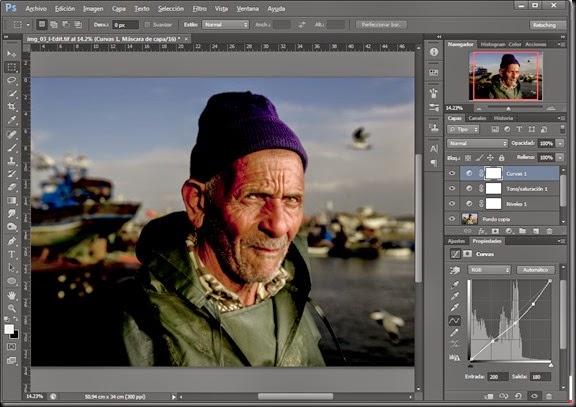Open the Estilo Normal dropdown
Image resolution: width=576 pixels, height=407 pixels.
(x=225, y=25)
